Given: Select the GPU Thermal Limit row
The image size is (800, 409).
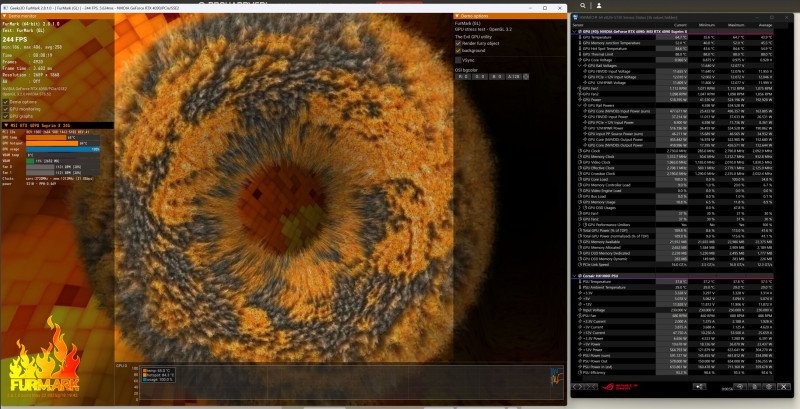Looking at the screenshot, I should click(673, 54).
